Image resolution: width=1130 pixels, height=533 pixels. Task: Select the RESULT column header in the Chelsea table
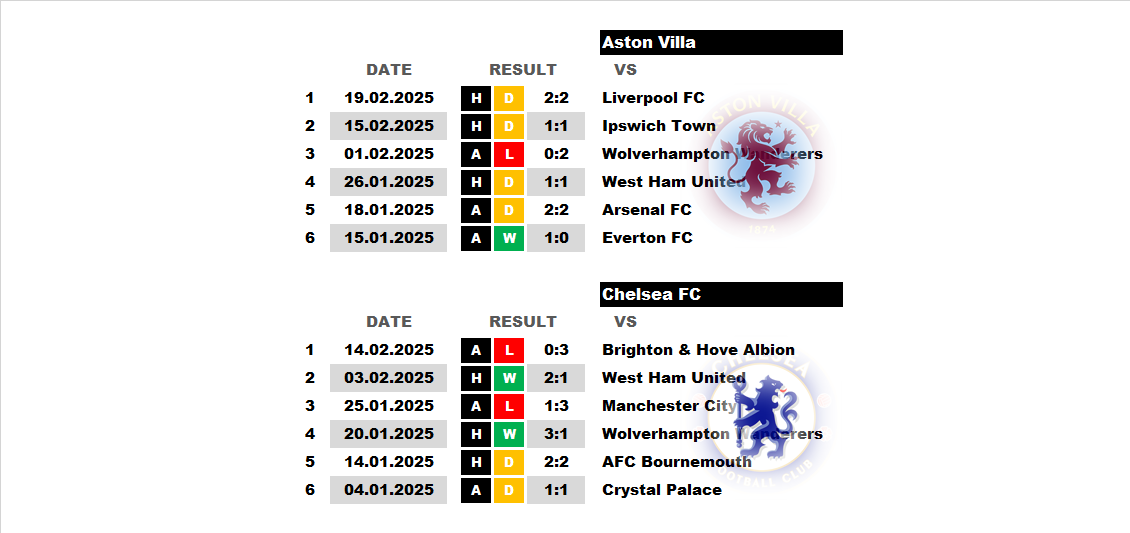coord(523,322)
